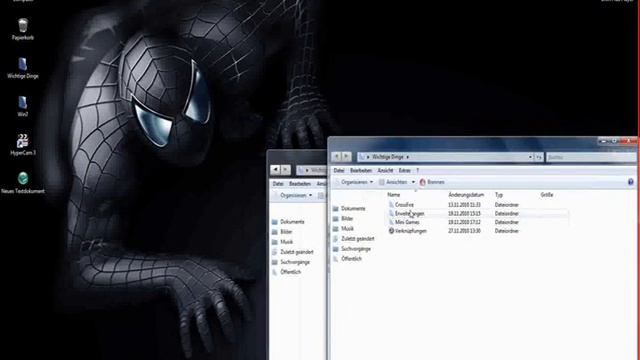Image resolution: width=640 pixels, height=360 pixels.
Task: Select the Mini Games folder row
Action: coord(477,222)
